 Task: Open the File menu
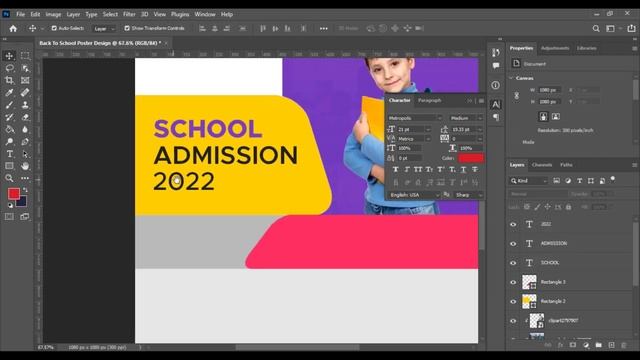pyautogui.click(x=20, y=14)
